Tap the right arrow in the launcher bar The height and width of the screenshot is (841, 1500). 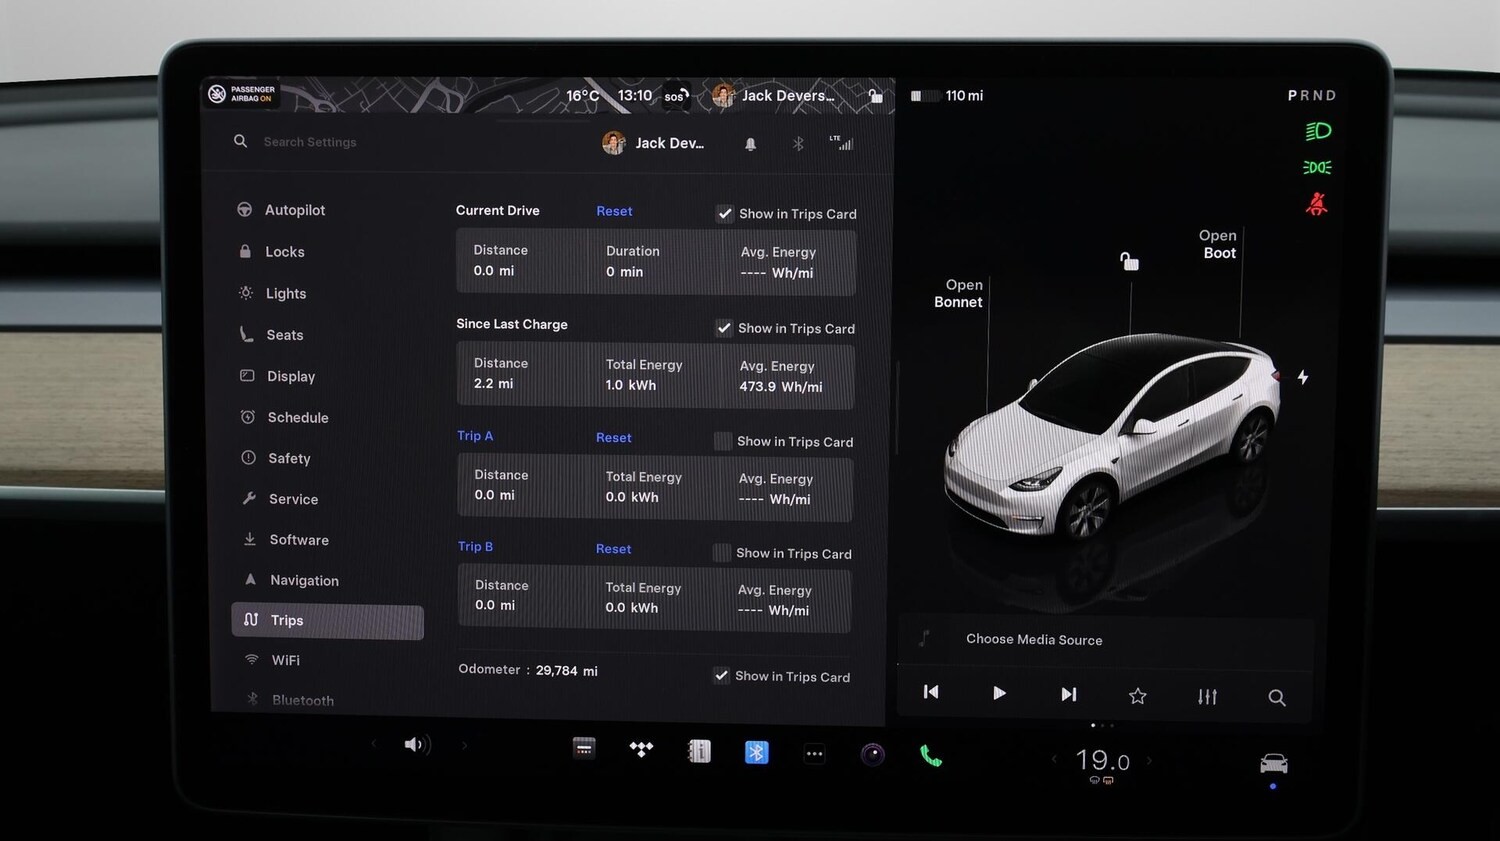(x=464, y=745)
